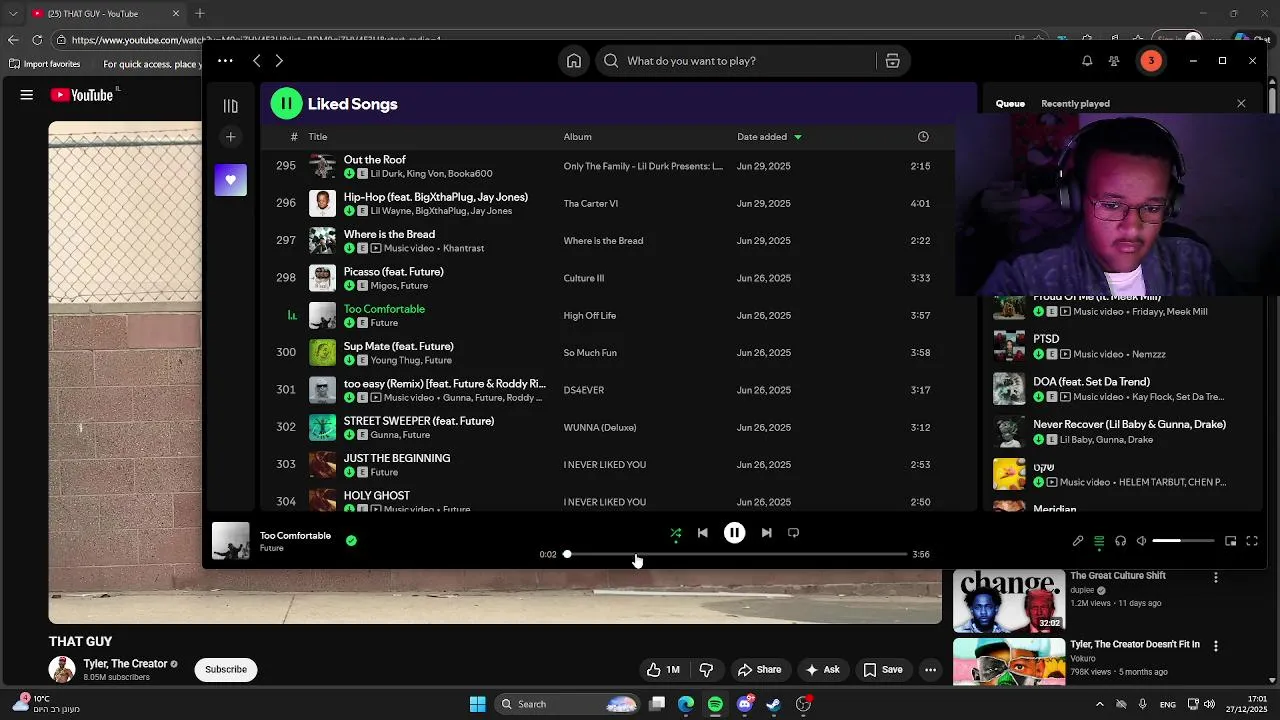Image resolution: width=1280 pixels, height=720 pixels.
Task: Open Spotify notifications bell
Action: [x=1087, y=61]
